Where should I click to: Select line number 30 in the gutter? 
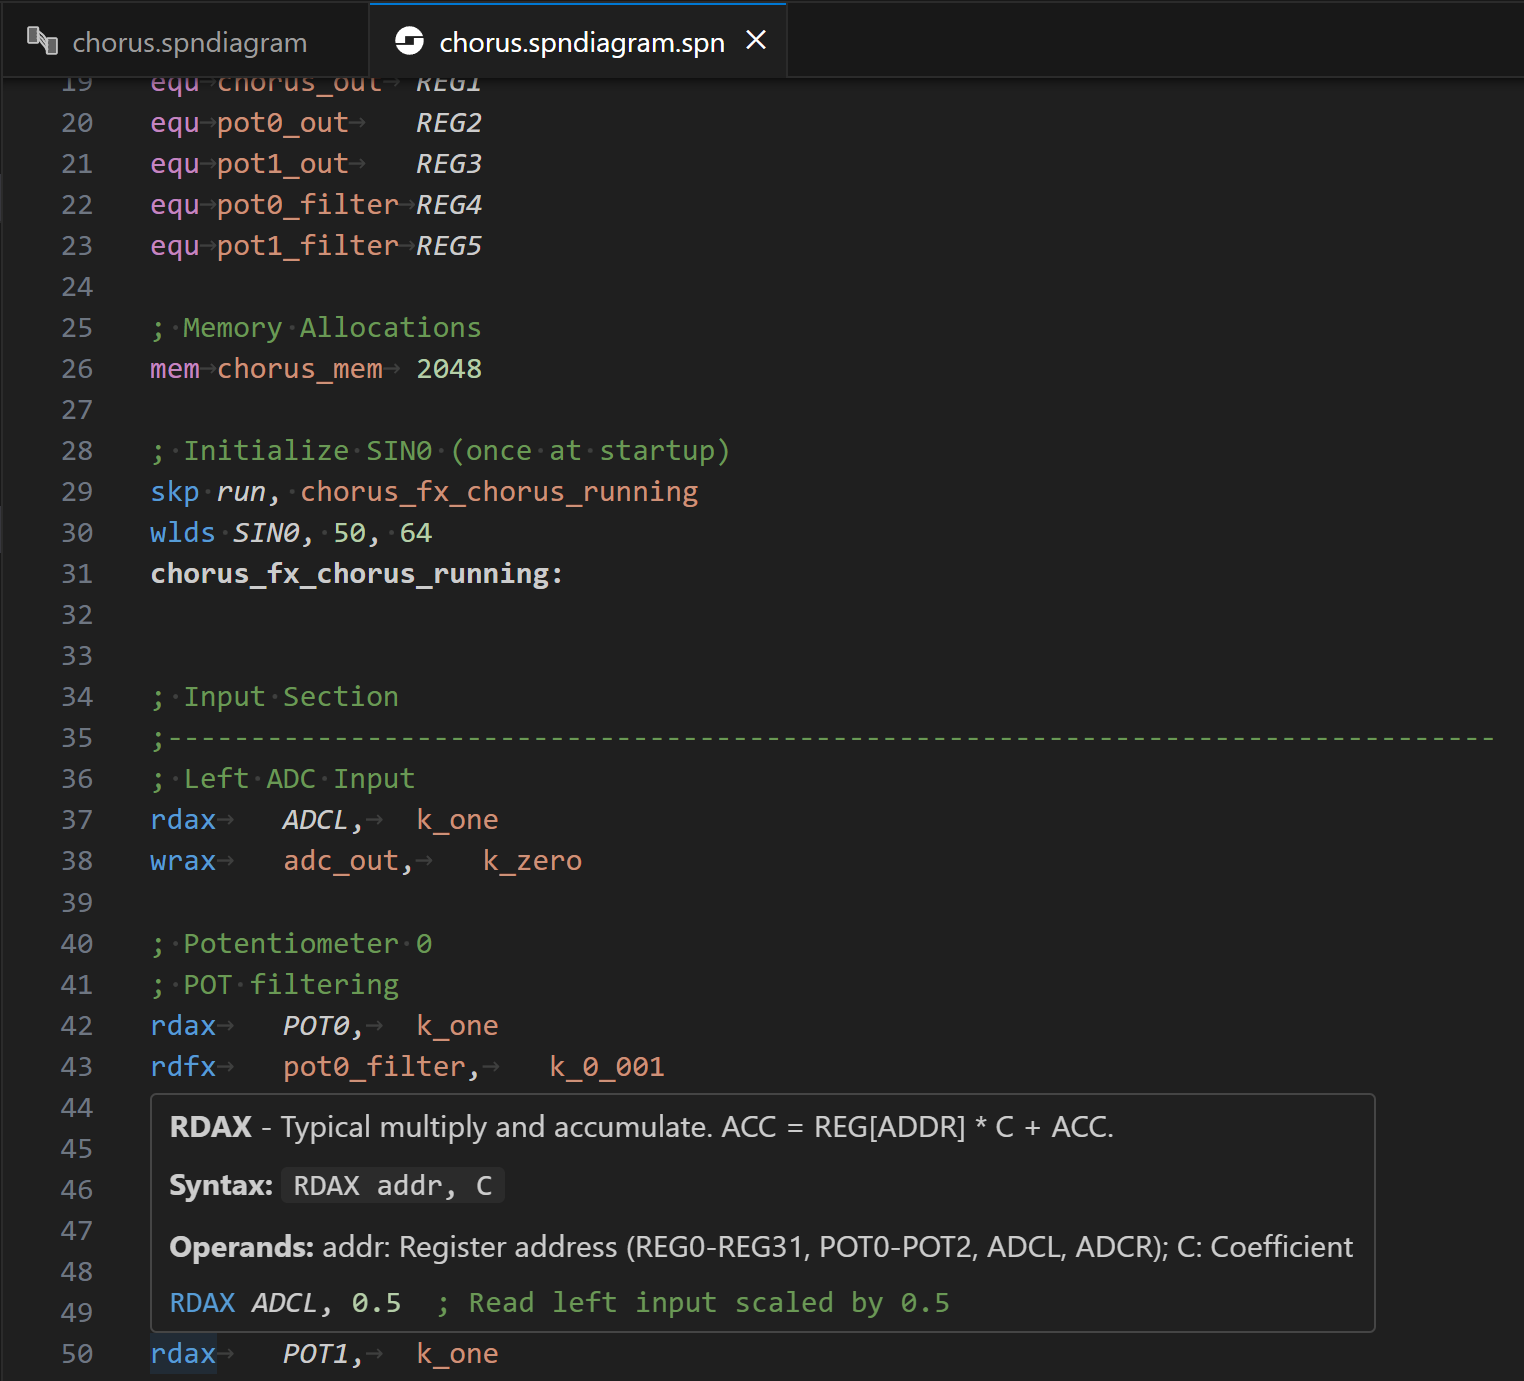point(76,532)
